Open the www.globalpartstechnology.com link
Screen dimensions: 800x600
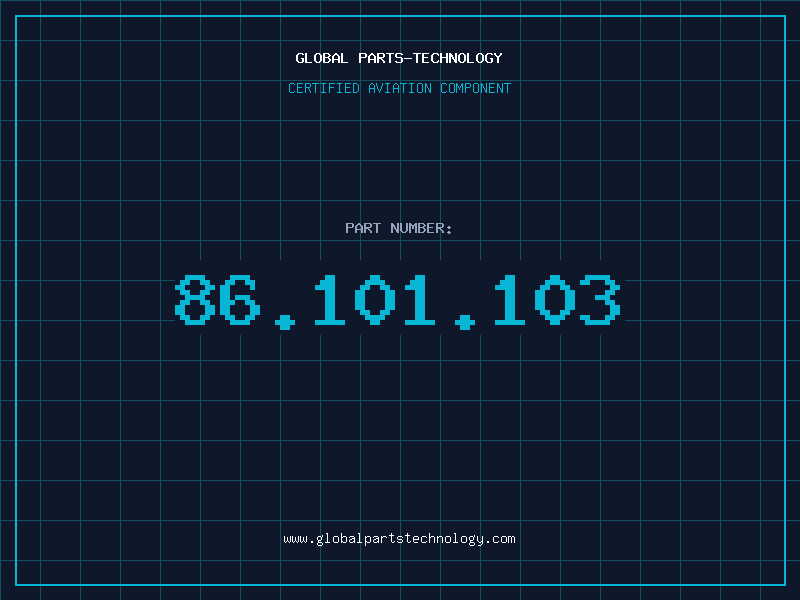pos(399,539)
